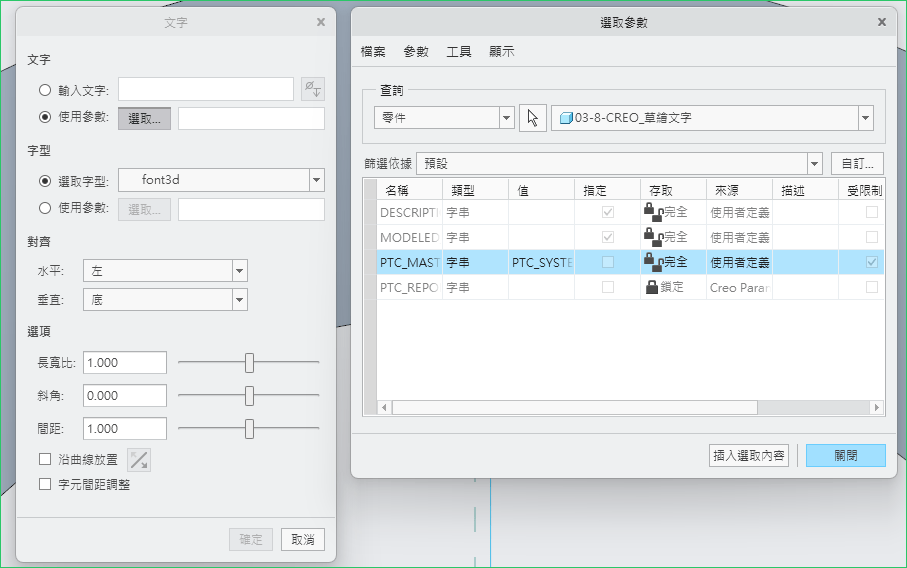The height and width of the screenshot is (568, 907).
Task: Click the flip text on curve icon
Action: pyautogui.click(x=139, y=460)
